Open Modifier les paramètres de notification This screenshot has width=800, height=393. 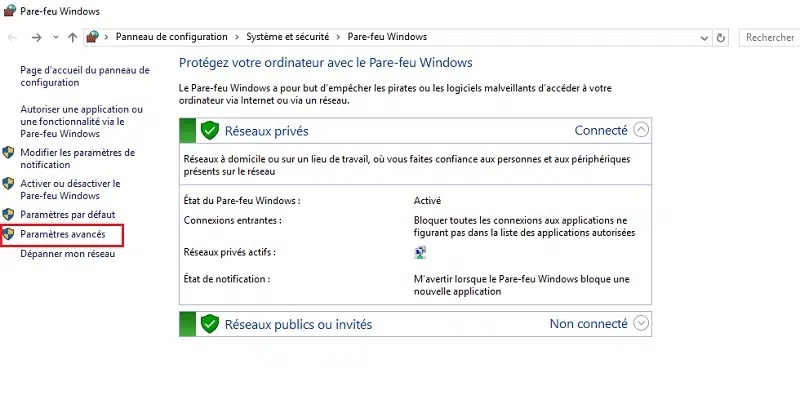pos(78,159)
